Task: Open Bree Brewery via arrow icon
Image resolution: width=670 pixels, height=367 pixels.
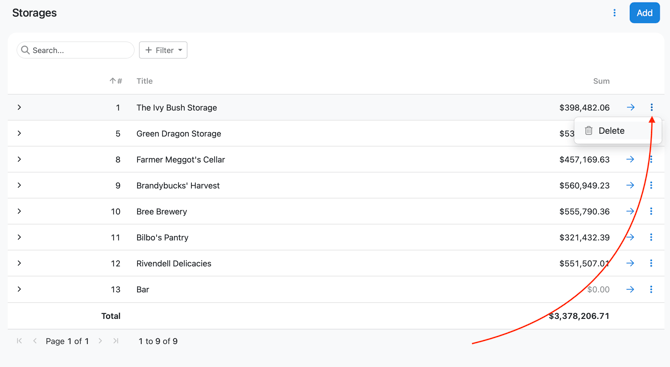Action: coord(630,211)
